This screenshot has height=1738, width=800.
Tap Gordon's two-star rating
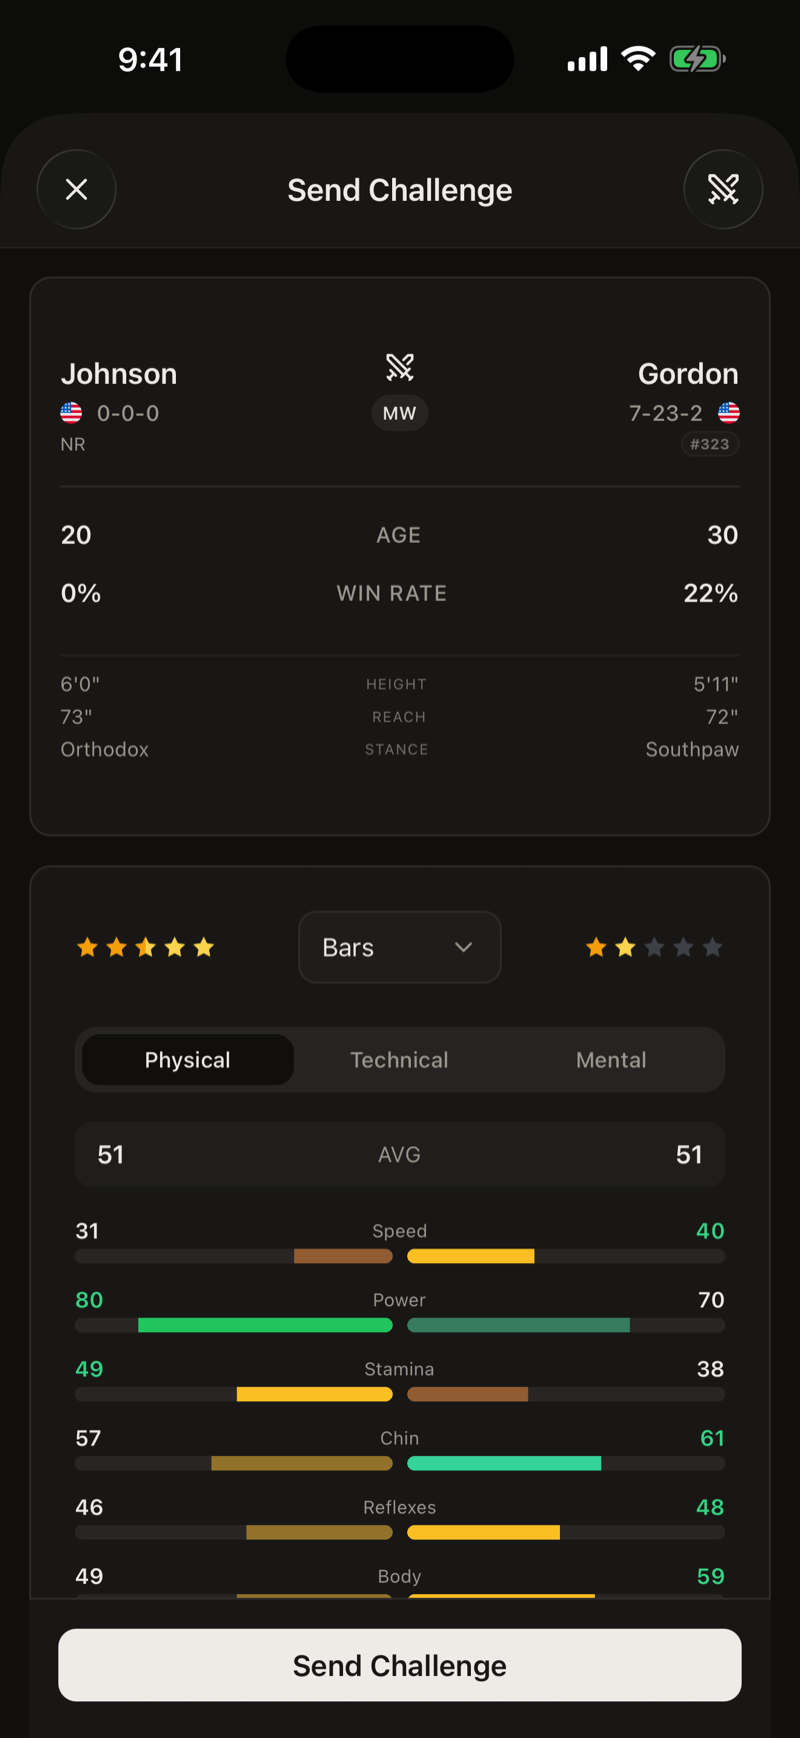coord(654,947)
